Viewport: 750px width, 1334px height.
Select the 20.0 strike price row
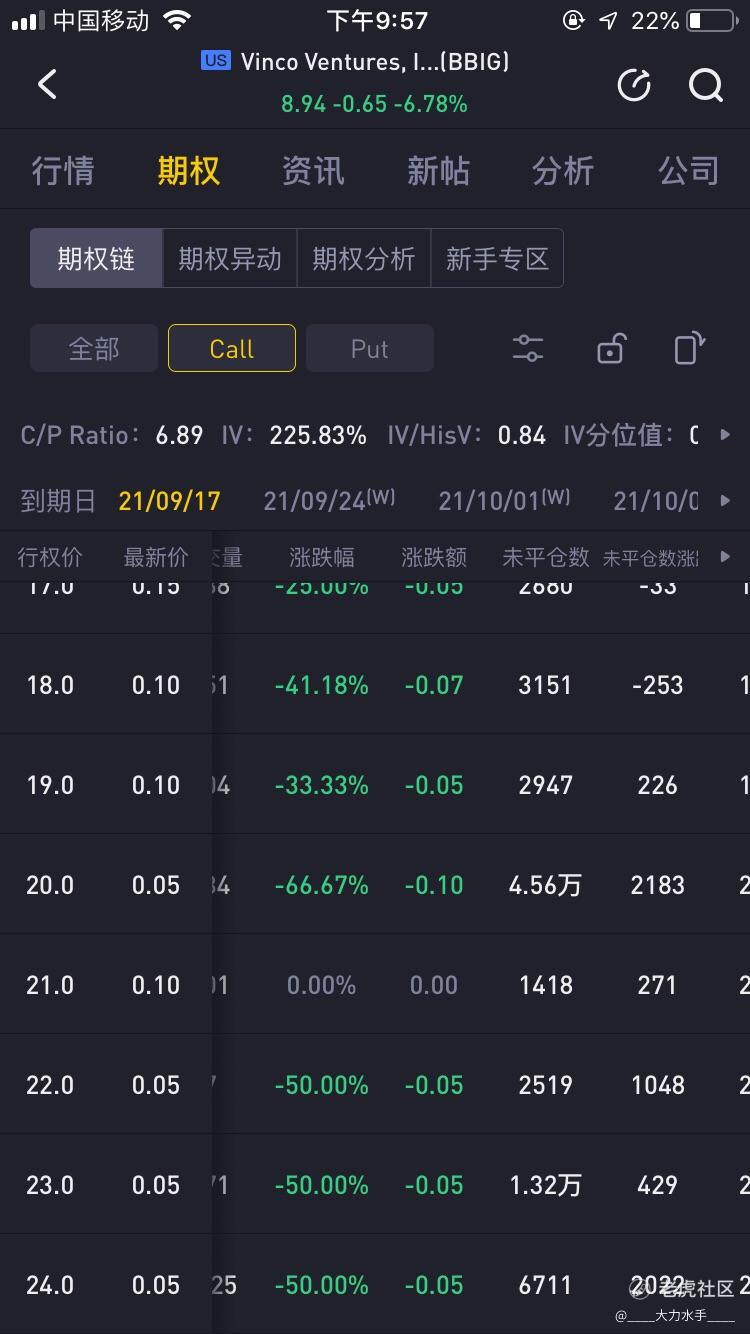50,885
